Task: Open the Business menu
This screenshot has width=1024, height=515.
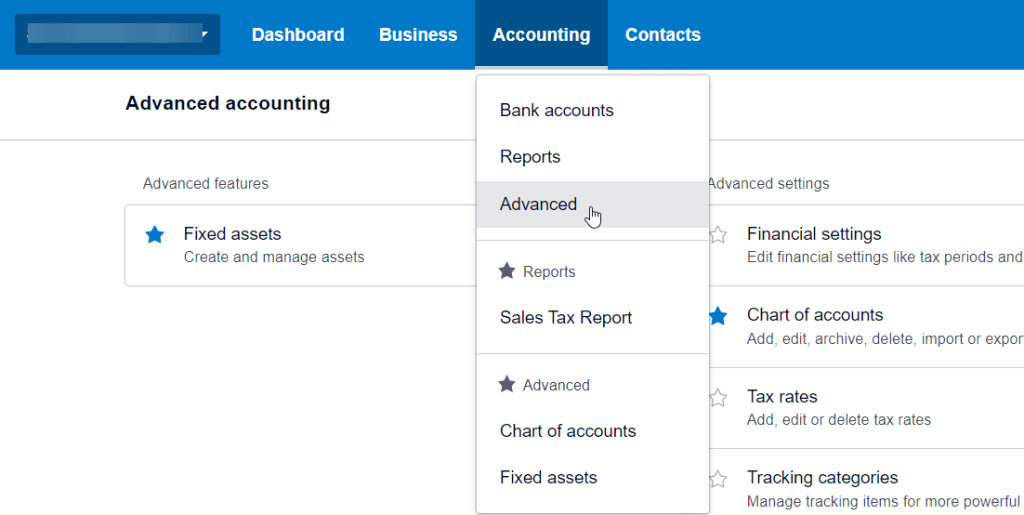Action: coord(418,35)
